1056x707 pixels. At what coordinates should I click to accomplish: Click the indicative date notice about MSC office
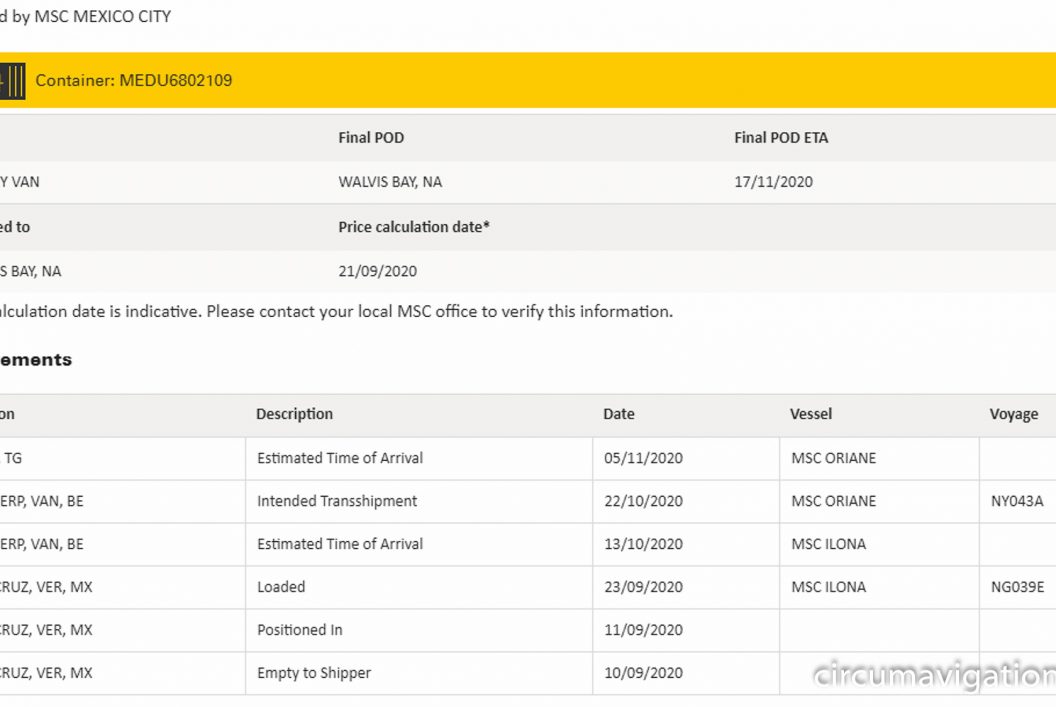pyautogui.click(x=336, y=312)
